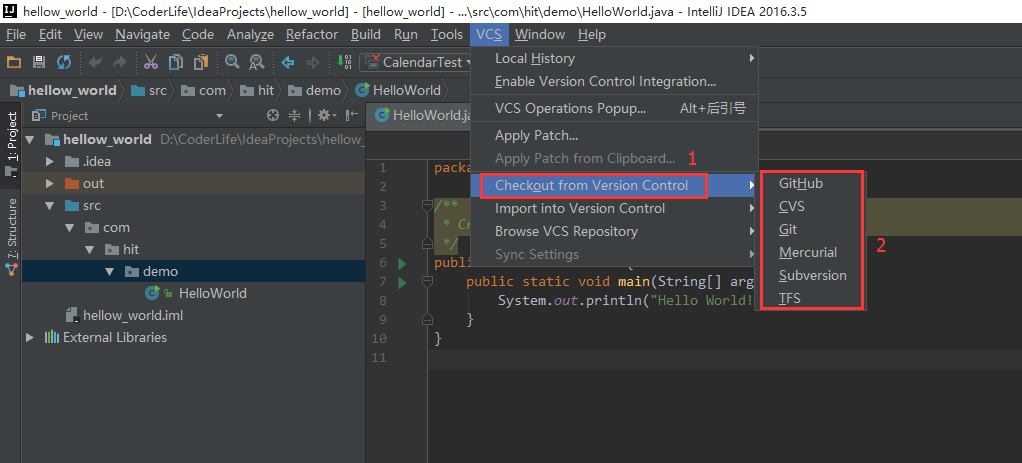
Task: Click the Cut scissors icon
Action: [x=151, y=63]
